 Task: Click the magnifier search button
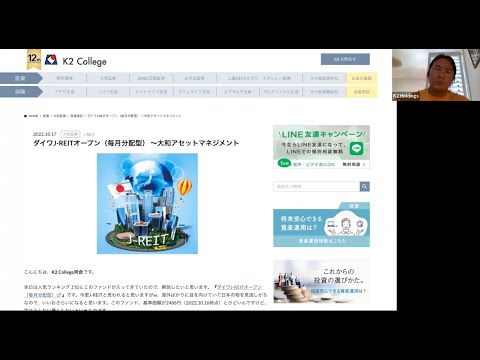pos(365,186)
